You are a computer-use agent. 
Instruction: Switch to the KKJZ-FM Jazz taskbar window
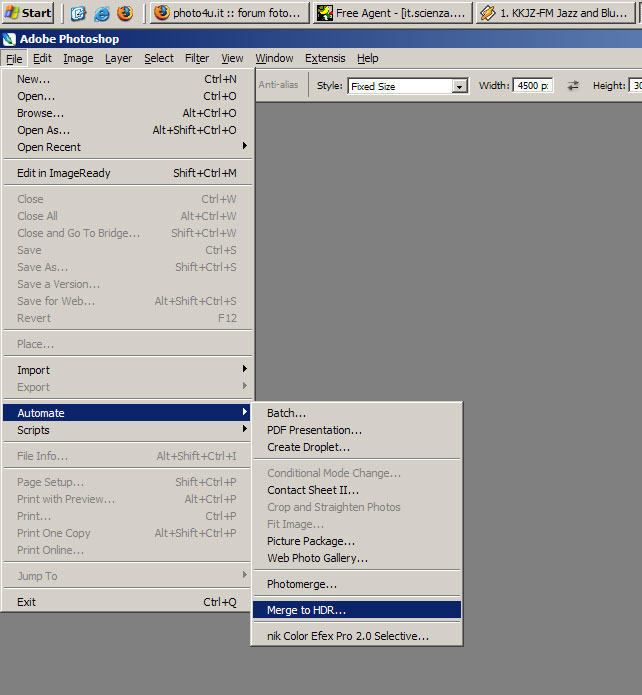click(x=555, y=13)
